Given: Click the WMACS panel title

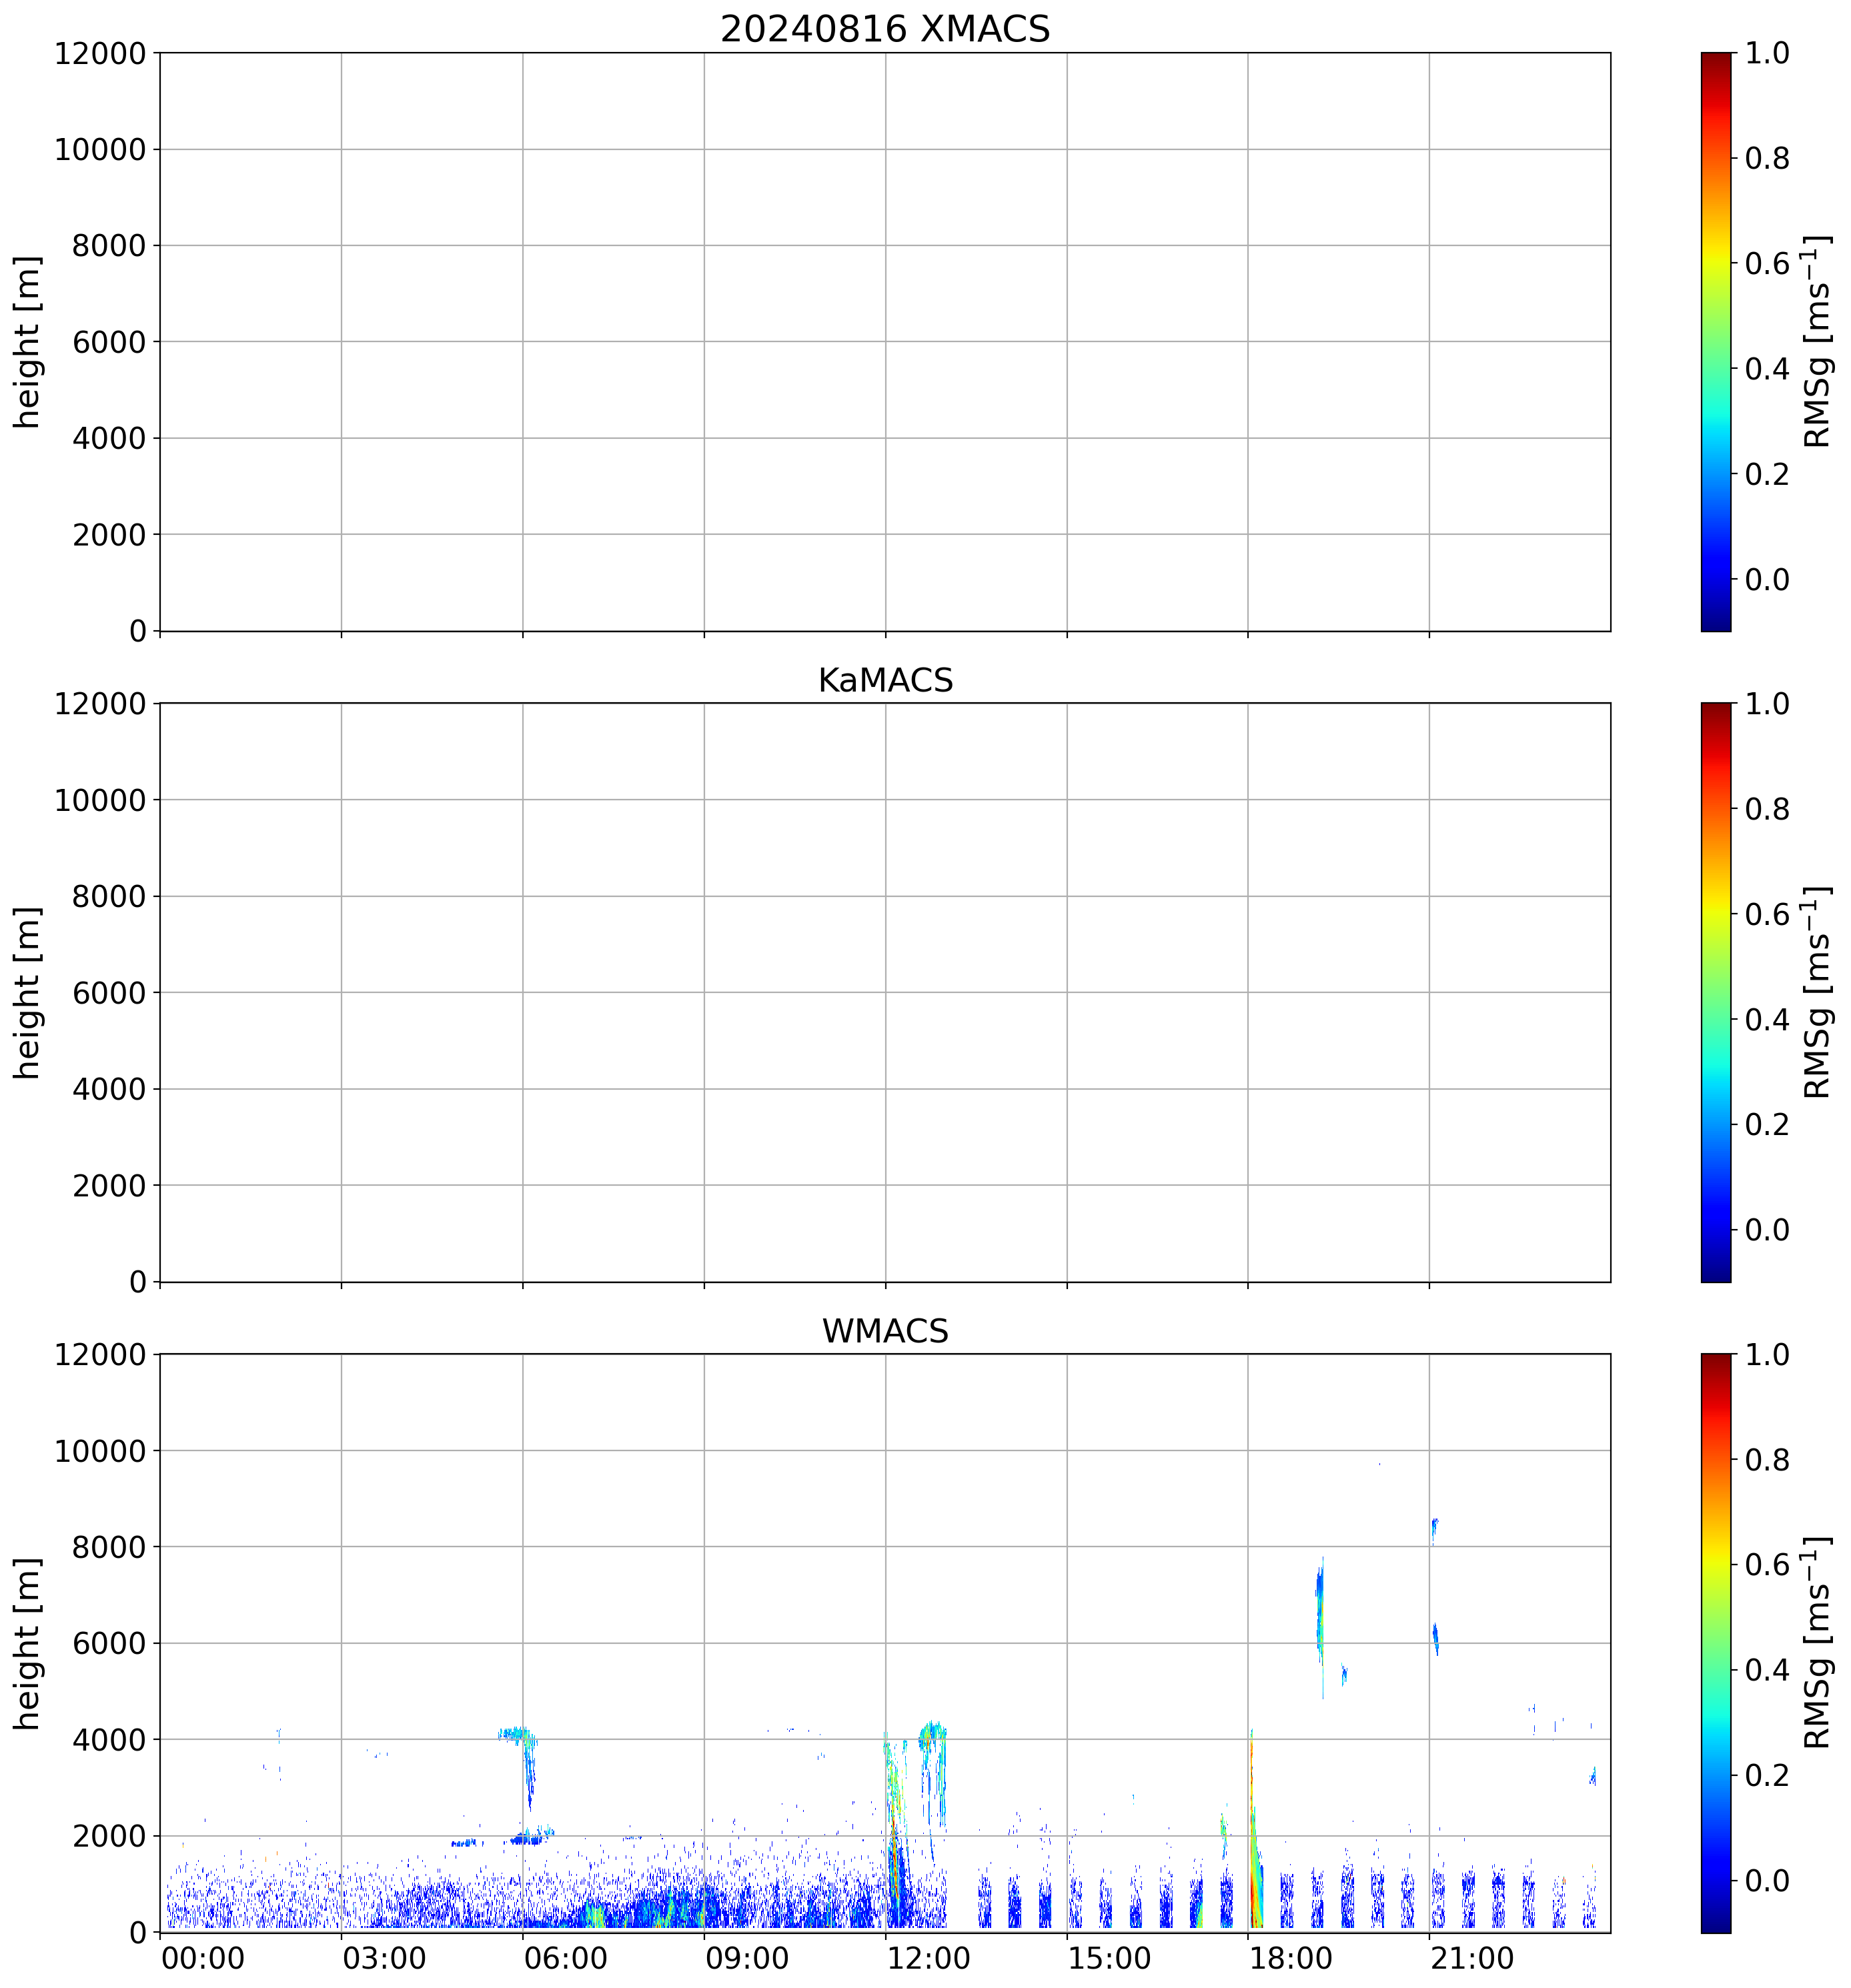Looking at the screenshot, I should (x=884, y=1331).
